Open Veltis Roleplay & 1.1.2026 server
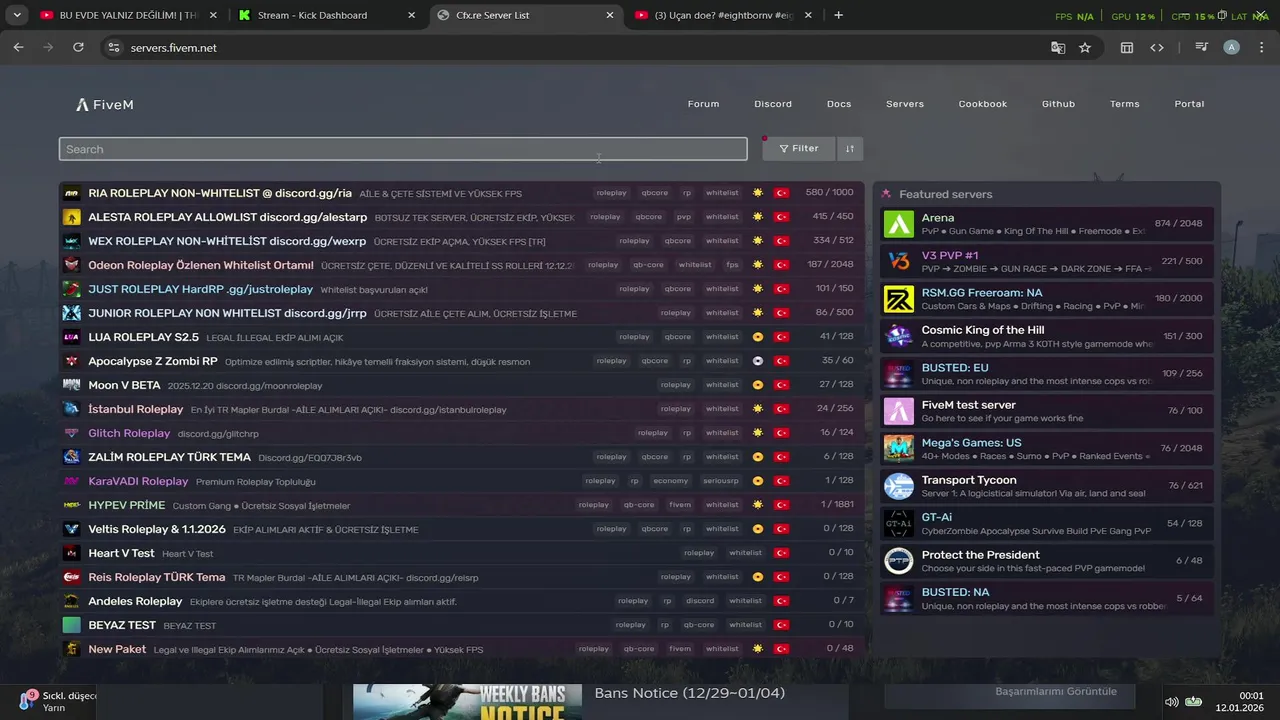1280x720 pixels. pos(461,529)
